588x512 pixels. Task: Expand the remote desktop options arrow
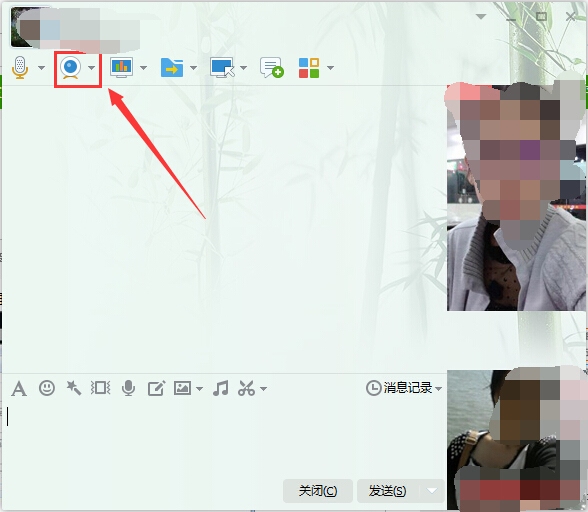tap(243, 68)
